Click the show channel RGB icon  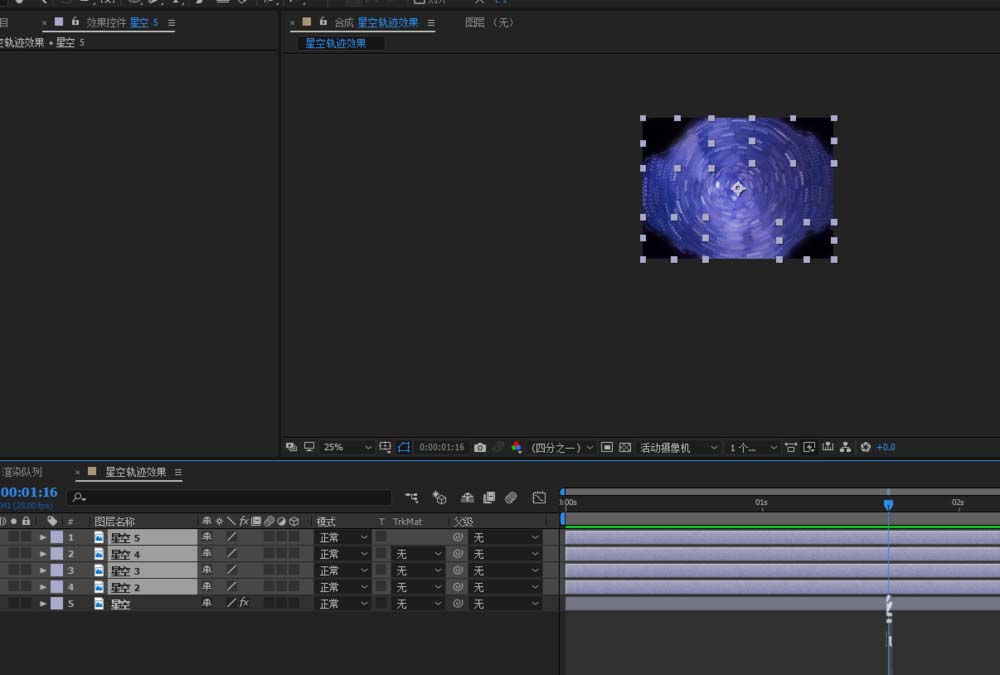[516, 447]
